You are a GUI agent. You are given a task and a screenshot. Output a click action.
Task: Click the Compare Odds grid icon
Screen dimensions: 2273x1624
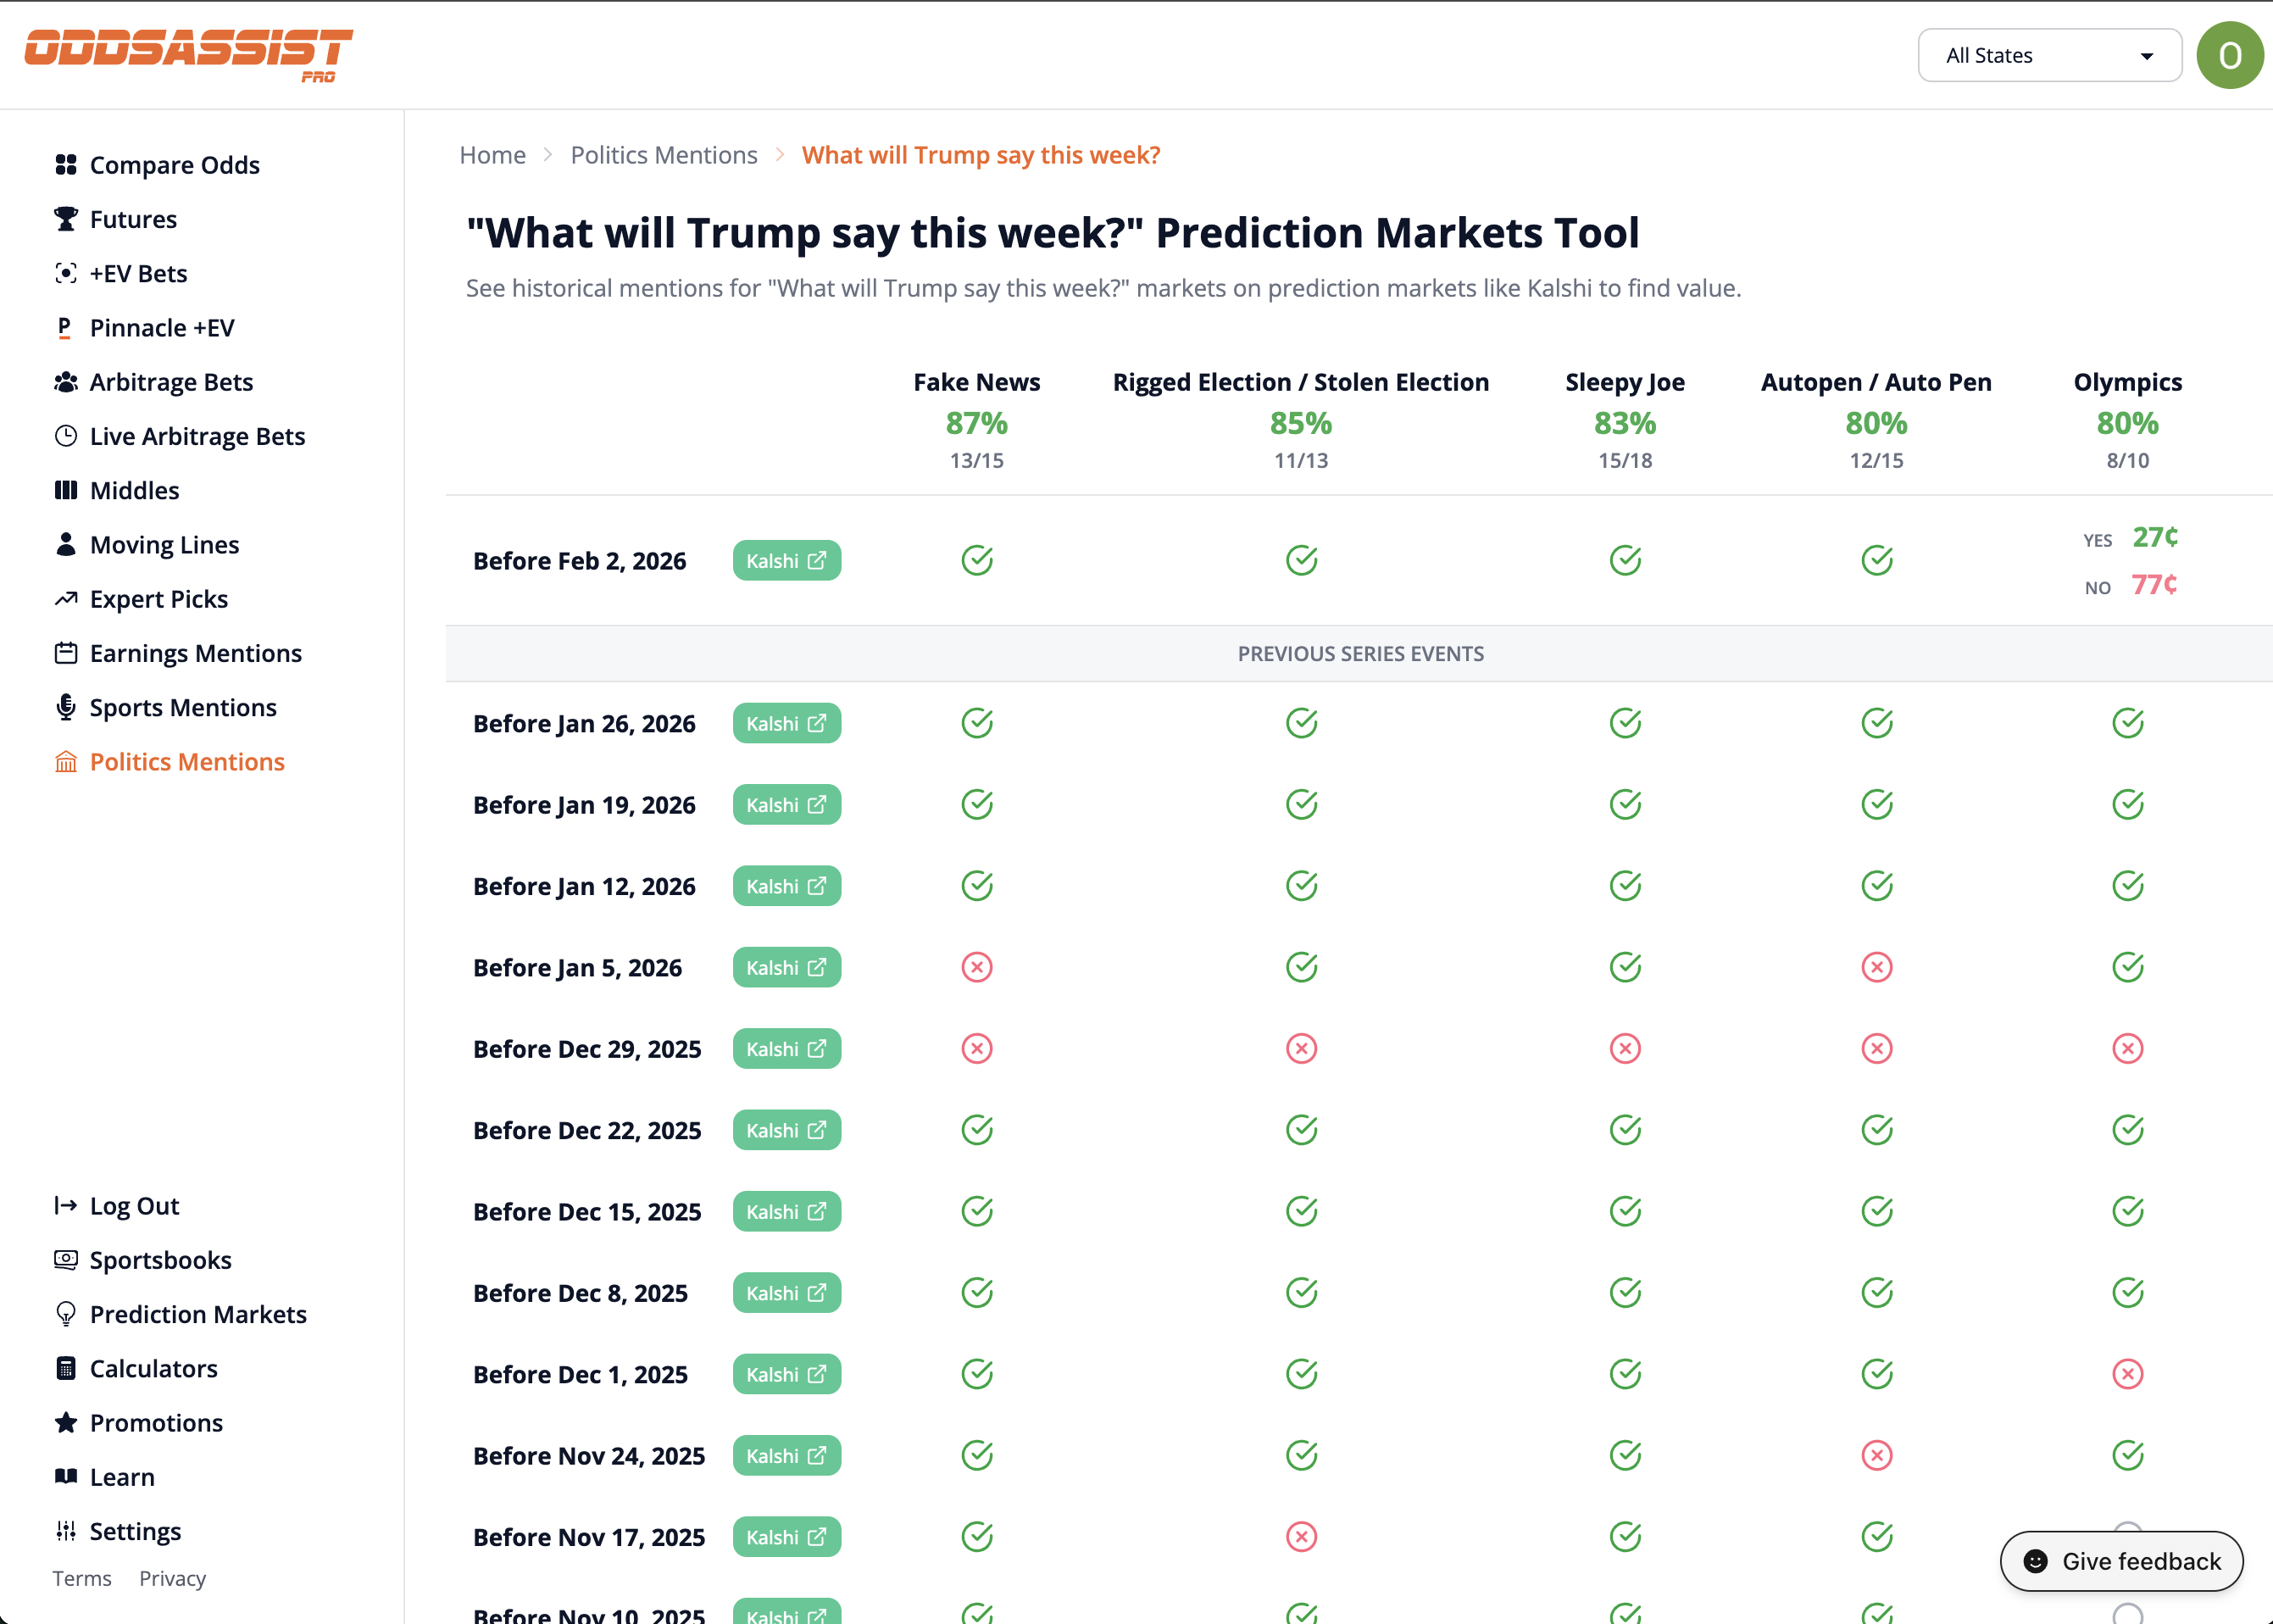tap(66, 165)
